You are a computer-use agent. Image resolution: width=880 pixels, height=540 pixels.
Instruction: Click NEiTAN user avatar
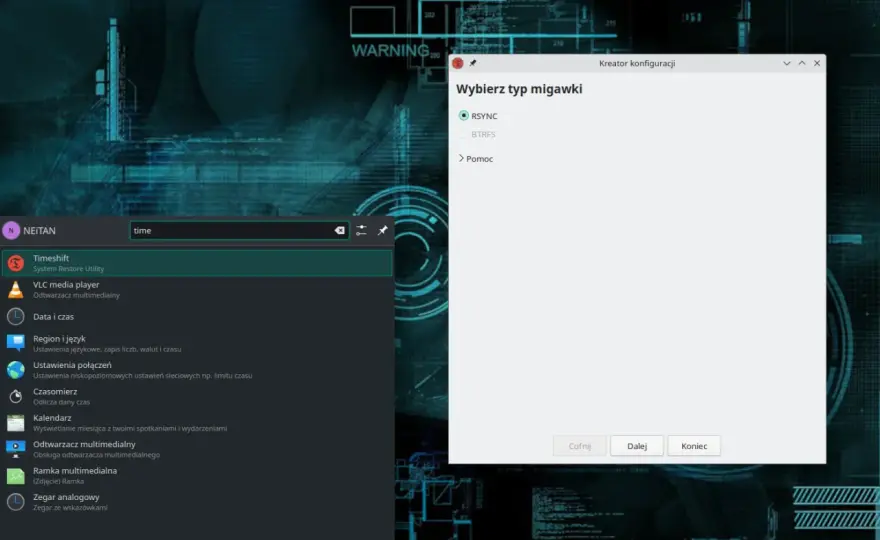coord(11,230)
